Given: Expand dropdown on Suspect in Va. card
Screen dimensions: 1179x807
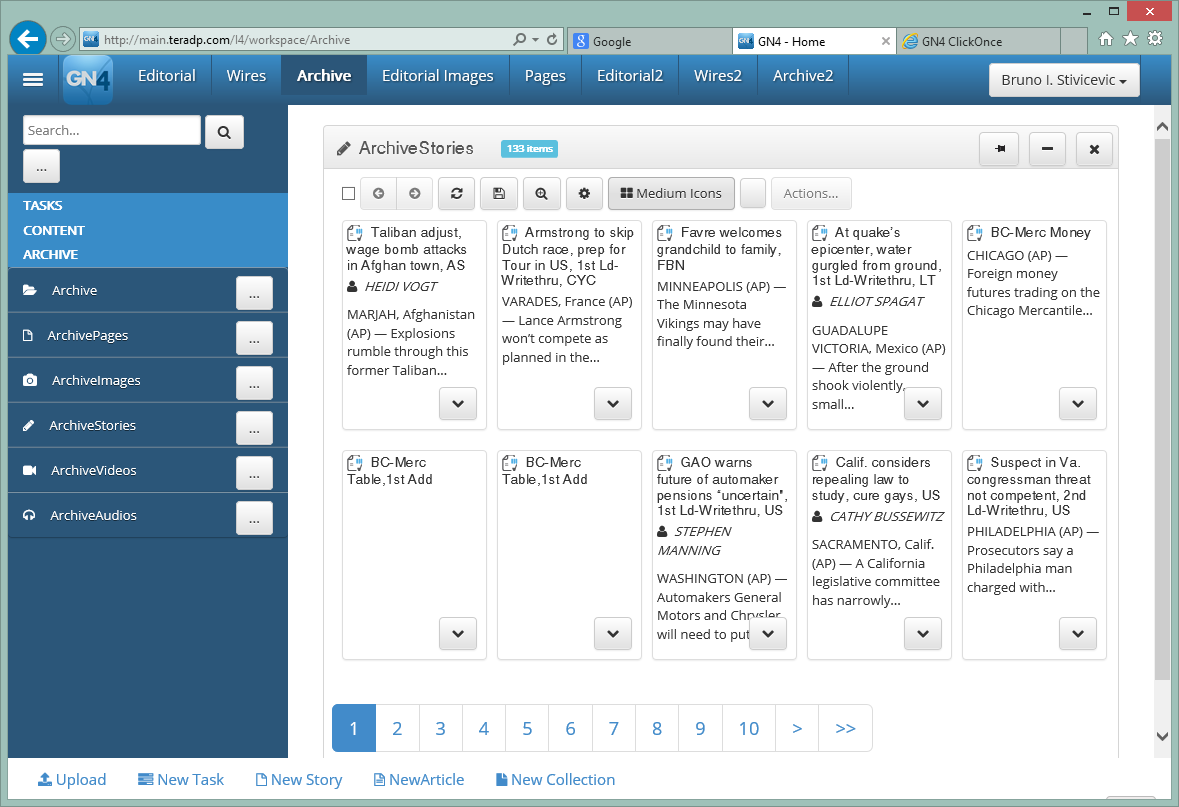Looking at the screenshot, I should tap(1077, 634).
